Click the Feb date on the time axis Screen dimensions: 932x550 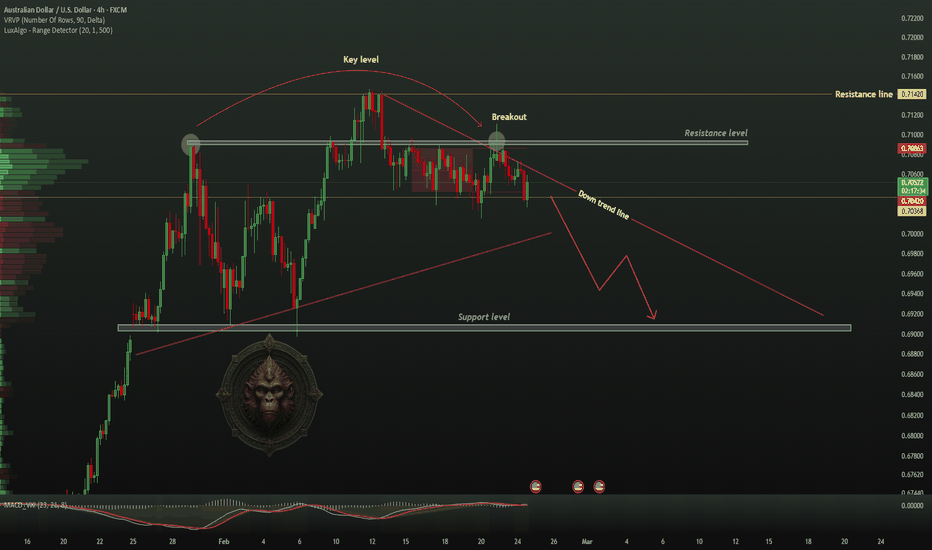click(x=226, y=541)
